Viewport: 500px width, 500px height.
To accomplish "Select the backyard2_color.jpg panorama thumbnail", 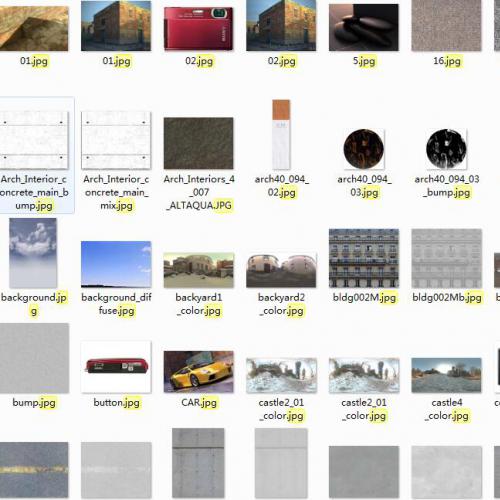I will pos(281,270).
